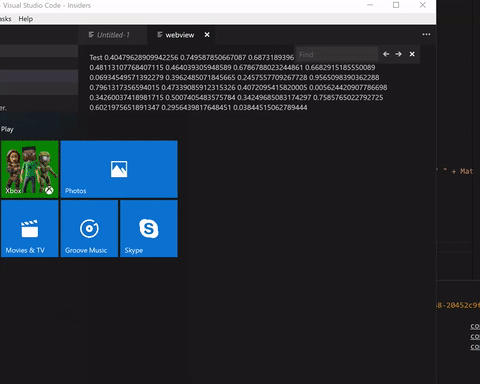
Task: Click the number 0.005624420907786698
Action: tap(348, 87)
